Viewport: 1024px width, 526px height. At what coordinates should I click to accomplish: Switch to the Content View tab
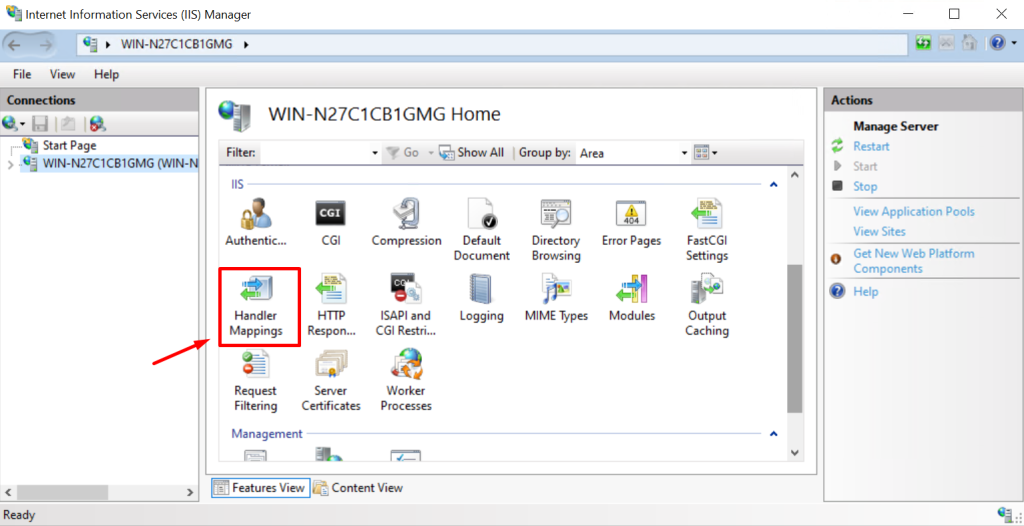pyautogui.click(x=358, y=488)
